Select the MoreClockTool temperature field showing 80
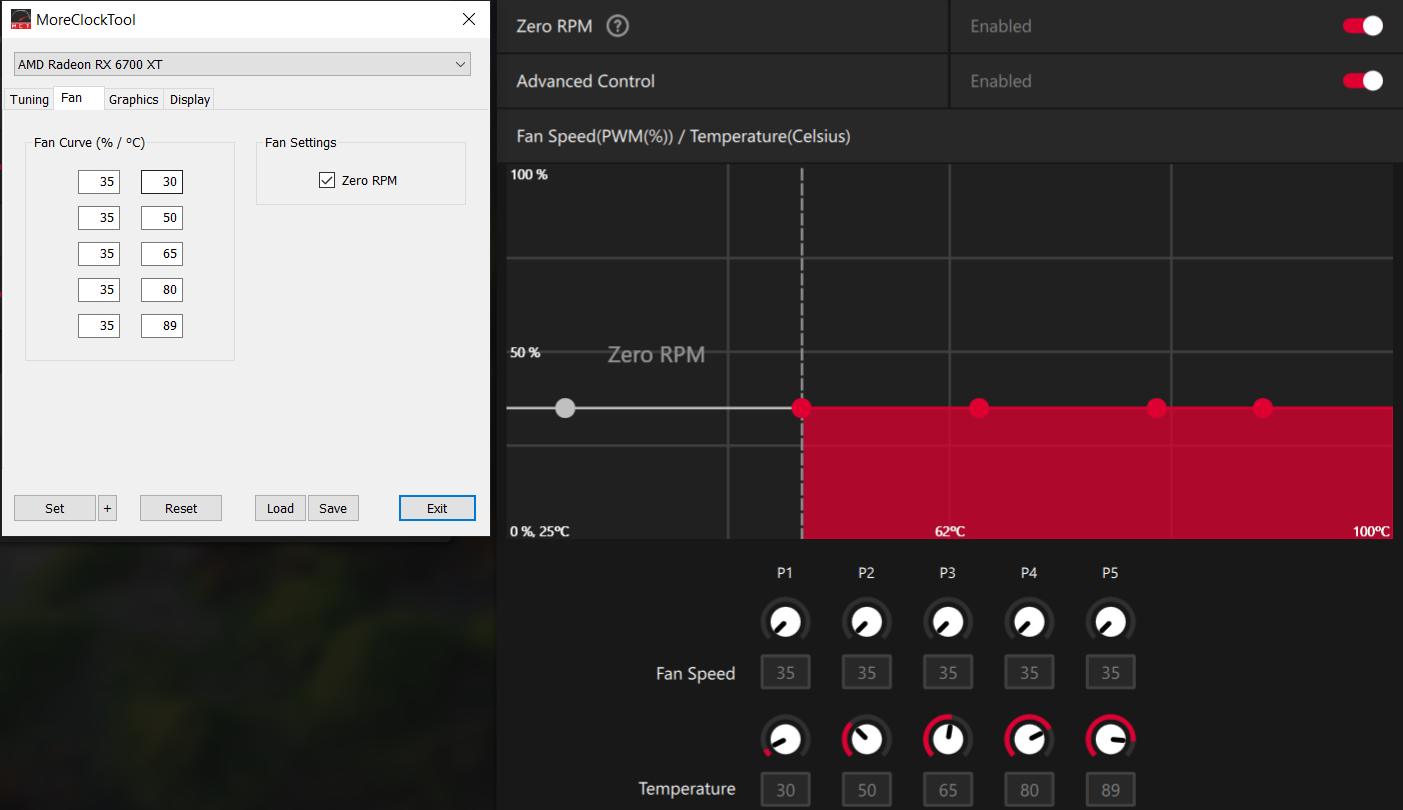Screen dimensions: 1403x810 coord(162,290)
